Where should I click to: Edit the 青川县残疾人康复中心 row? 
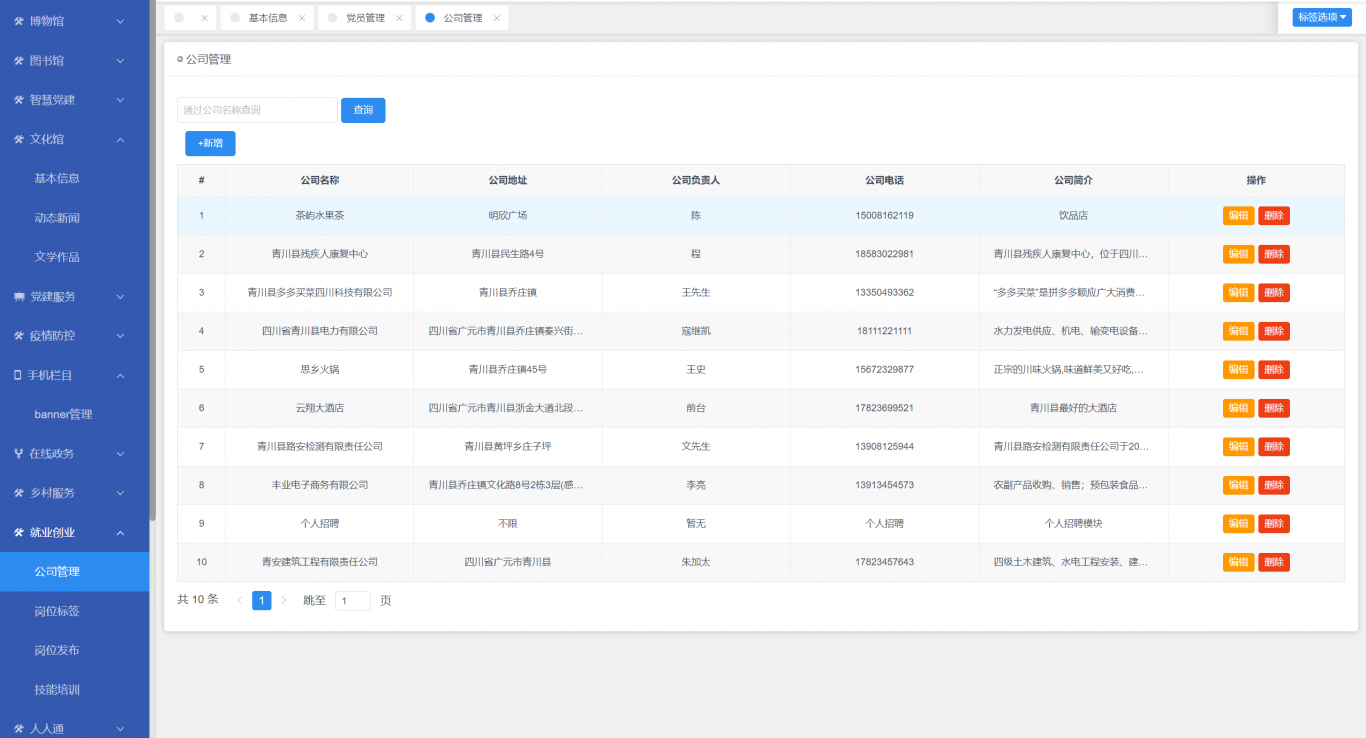pos(1238,254)
